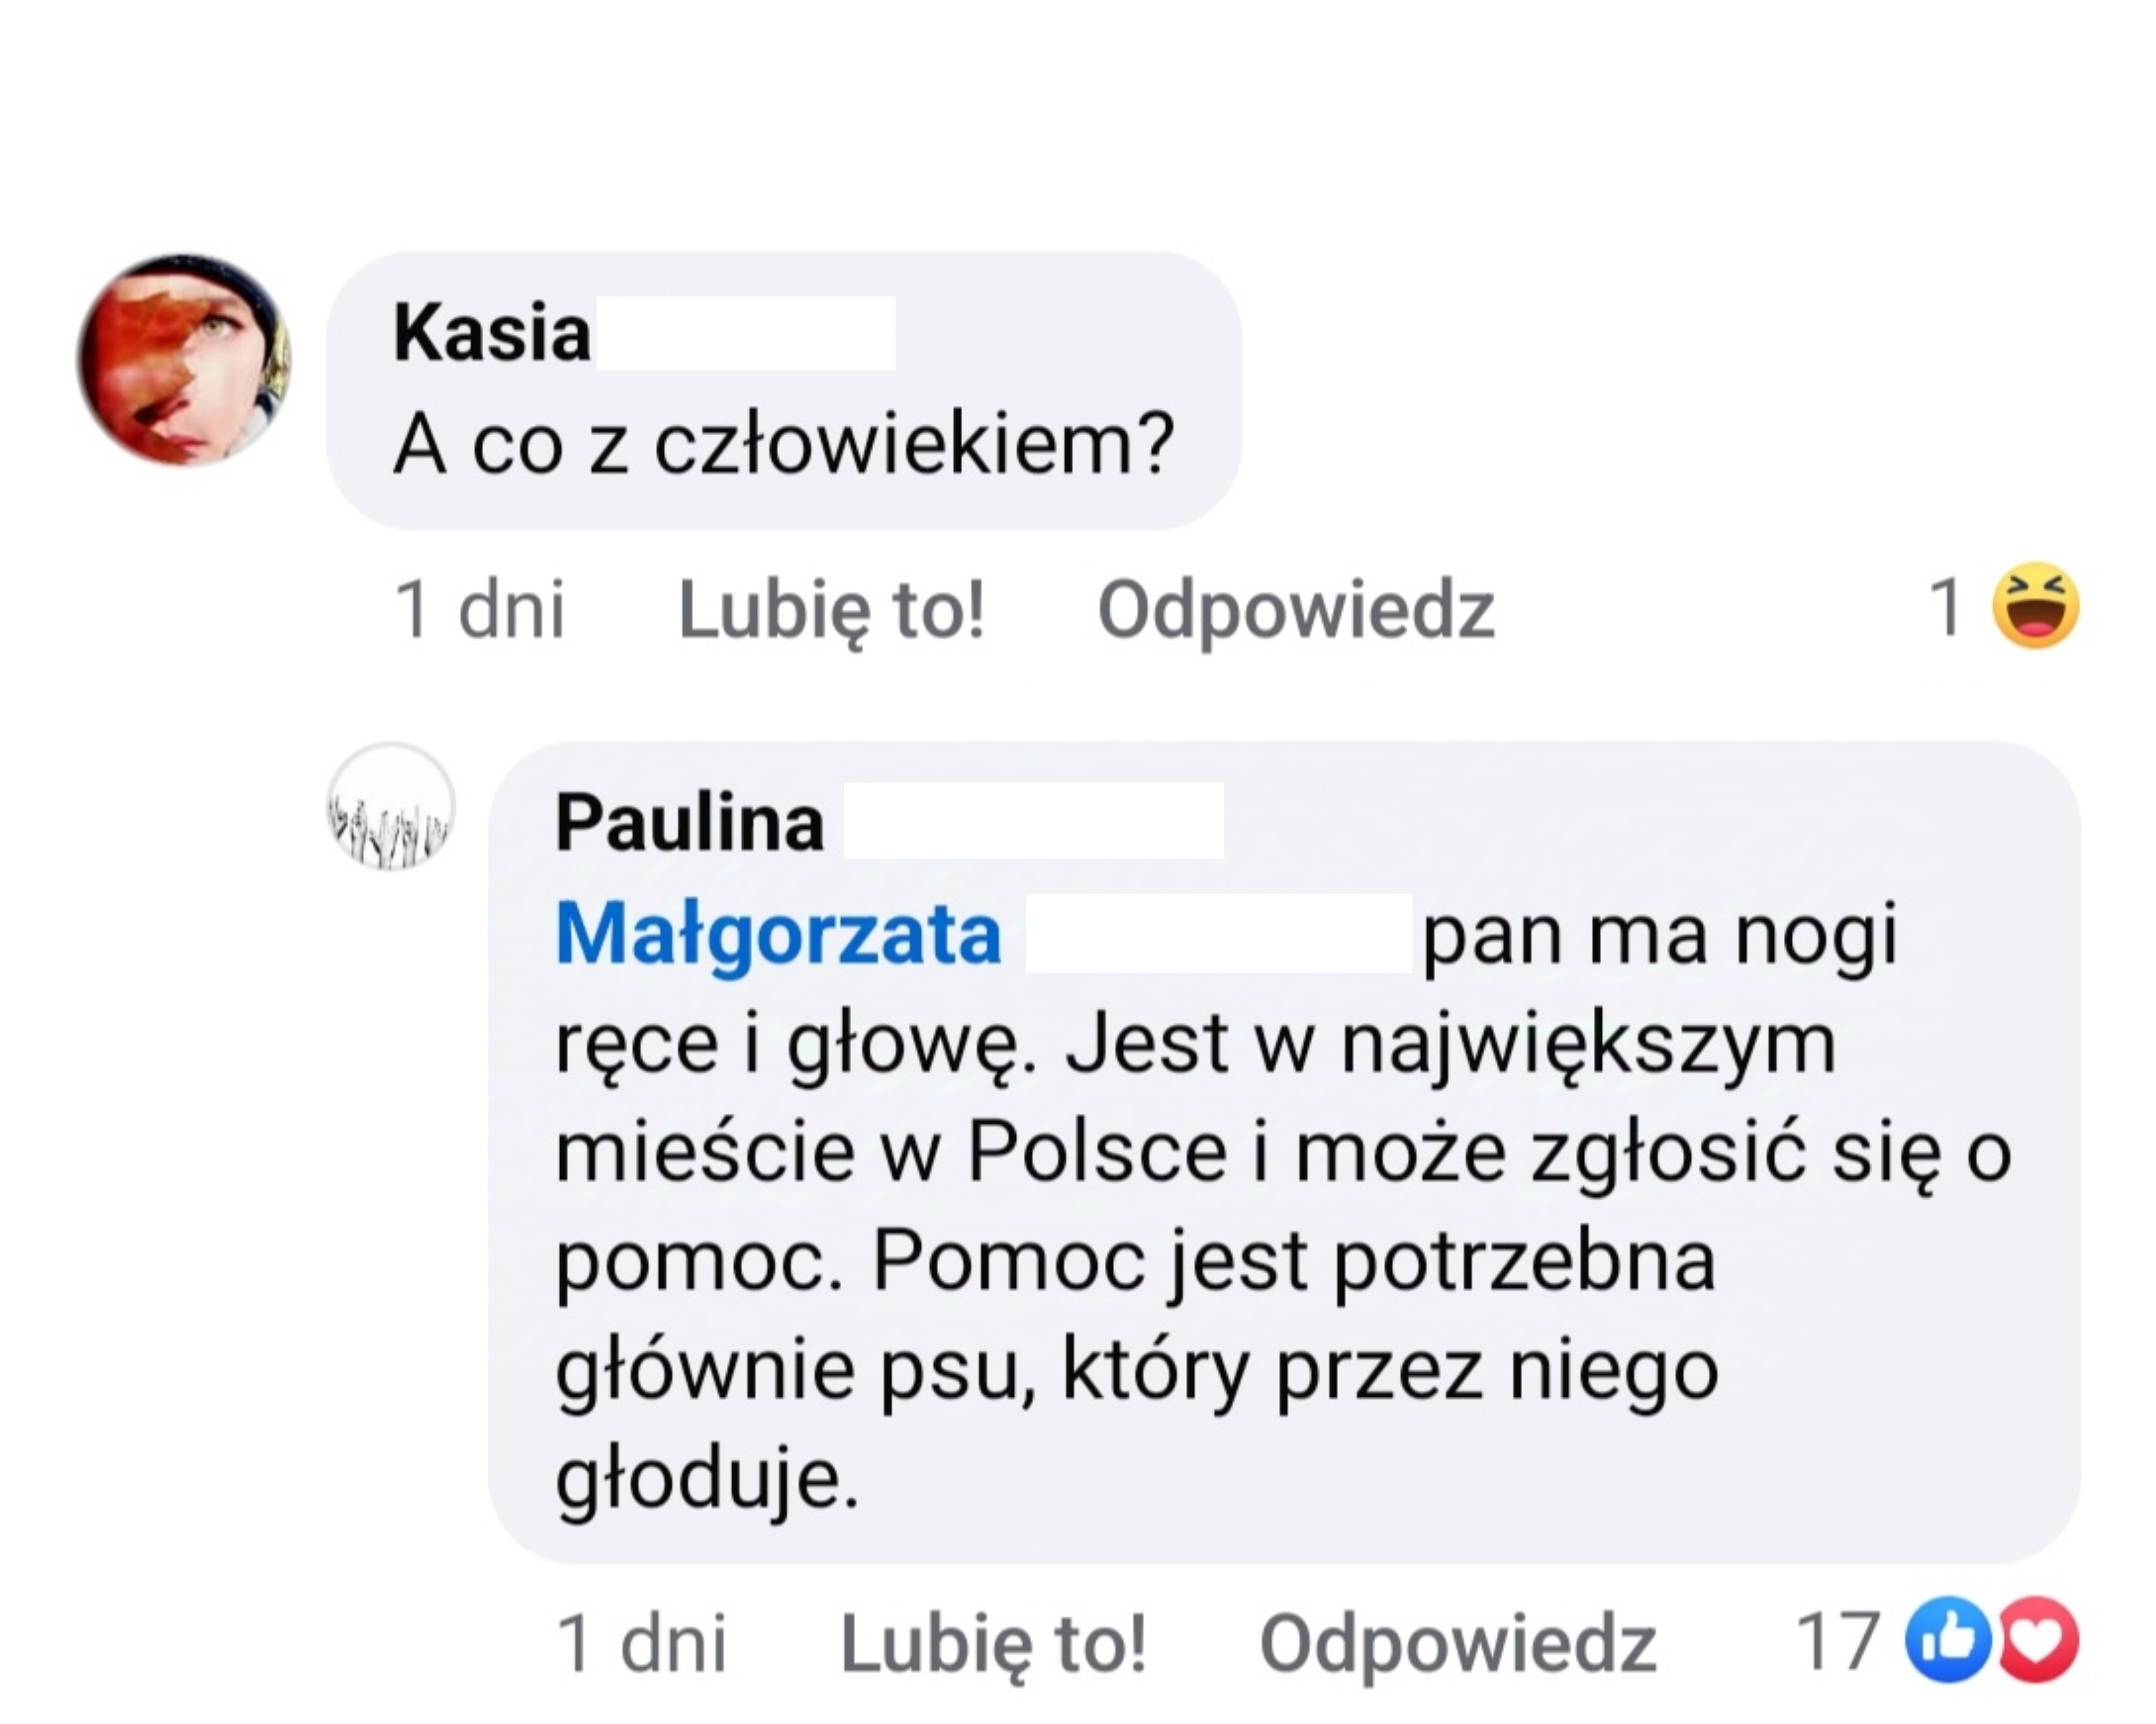Open Kasia's profile picture
The image size is (2156, 1724).
click(184, 360)
